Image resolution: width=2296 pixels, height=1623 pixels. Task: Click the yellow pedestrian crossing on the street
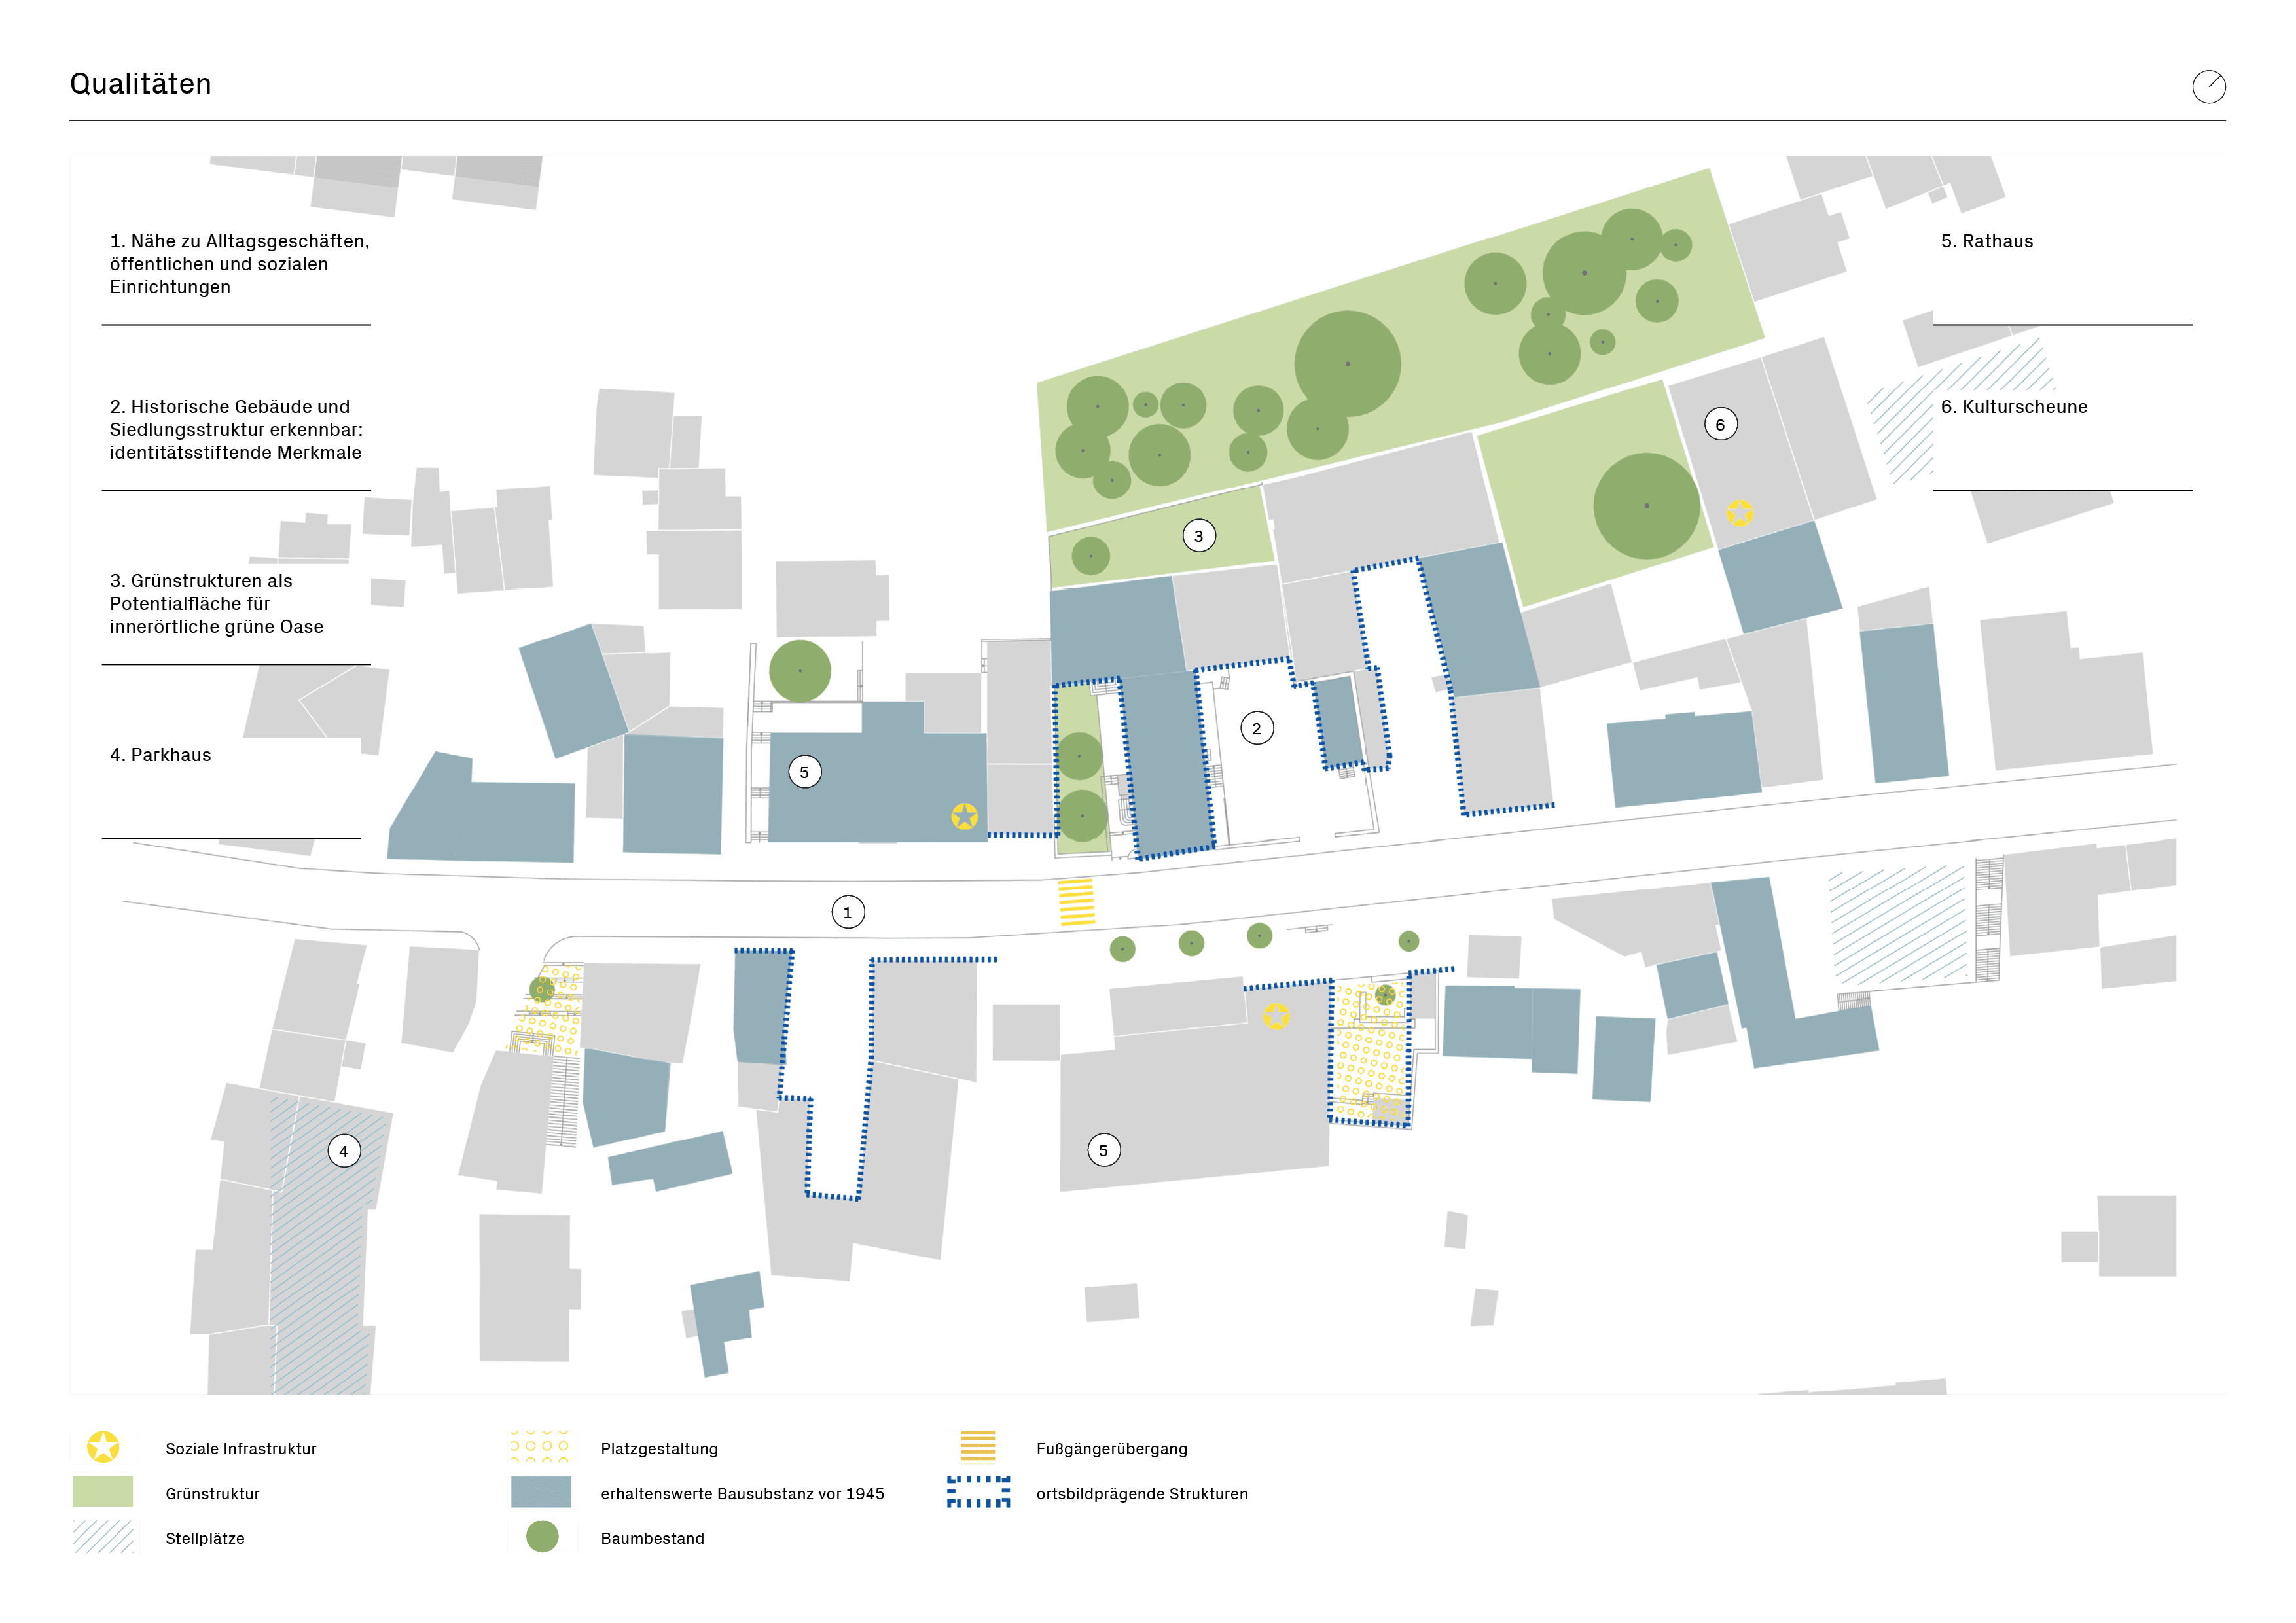coord(1076,902)
